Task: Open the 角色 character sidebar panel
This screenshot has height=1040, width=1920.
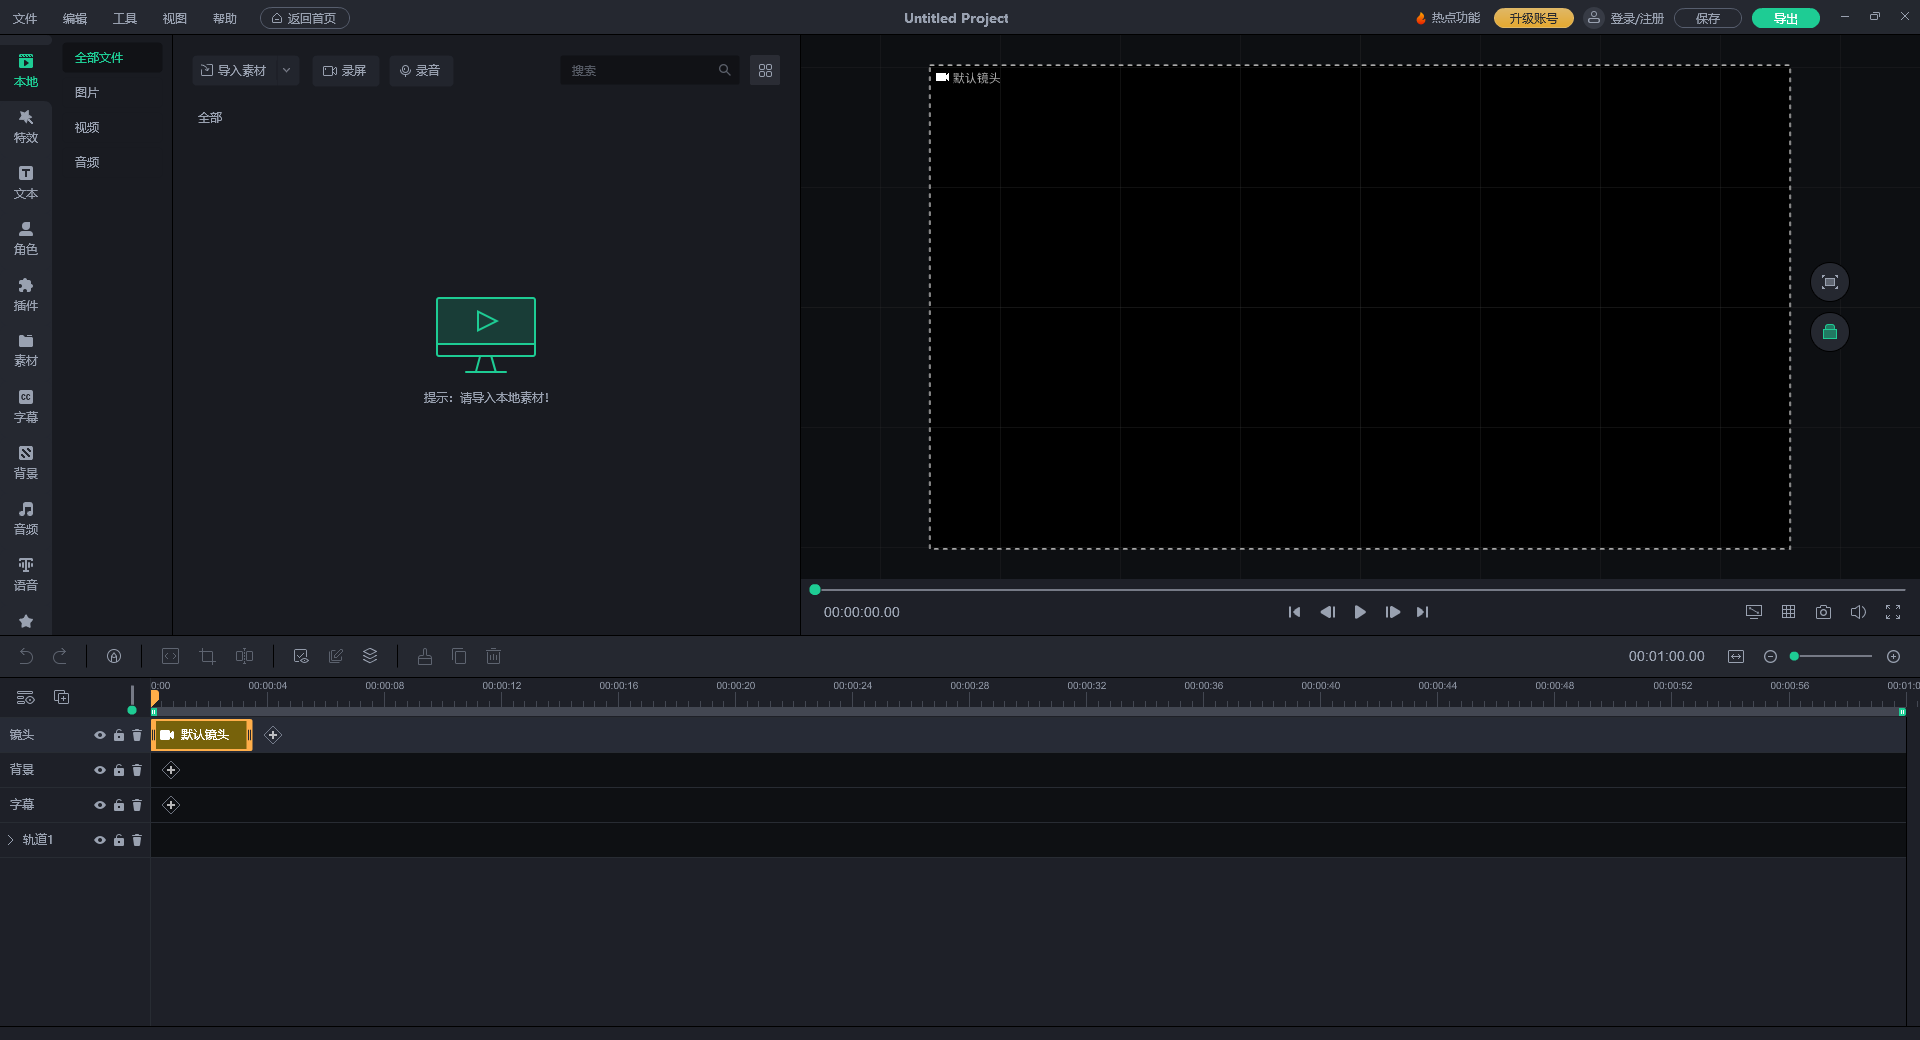Action: pyautogui.click(x=26, y=238)
